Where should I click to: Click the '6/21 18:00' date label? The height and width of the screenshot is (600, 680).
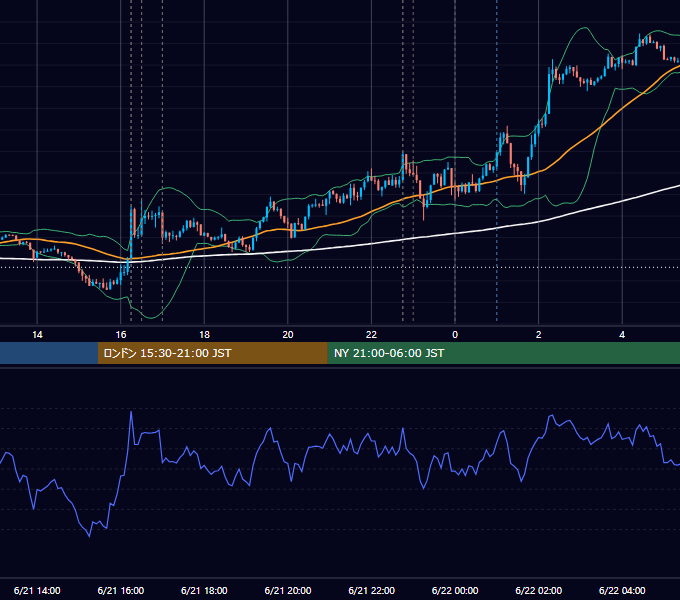pos(204,590)
